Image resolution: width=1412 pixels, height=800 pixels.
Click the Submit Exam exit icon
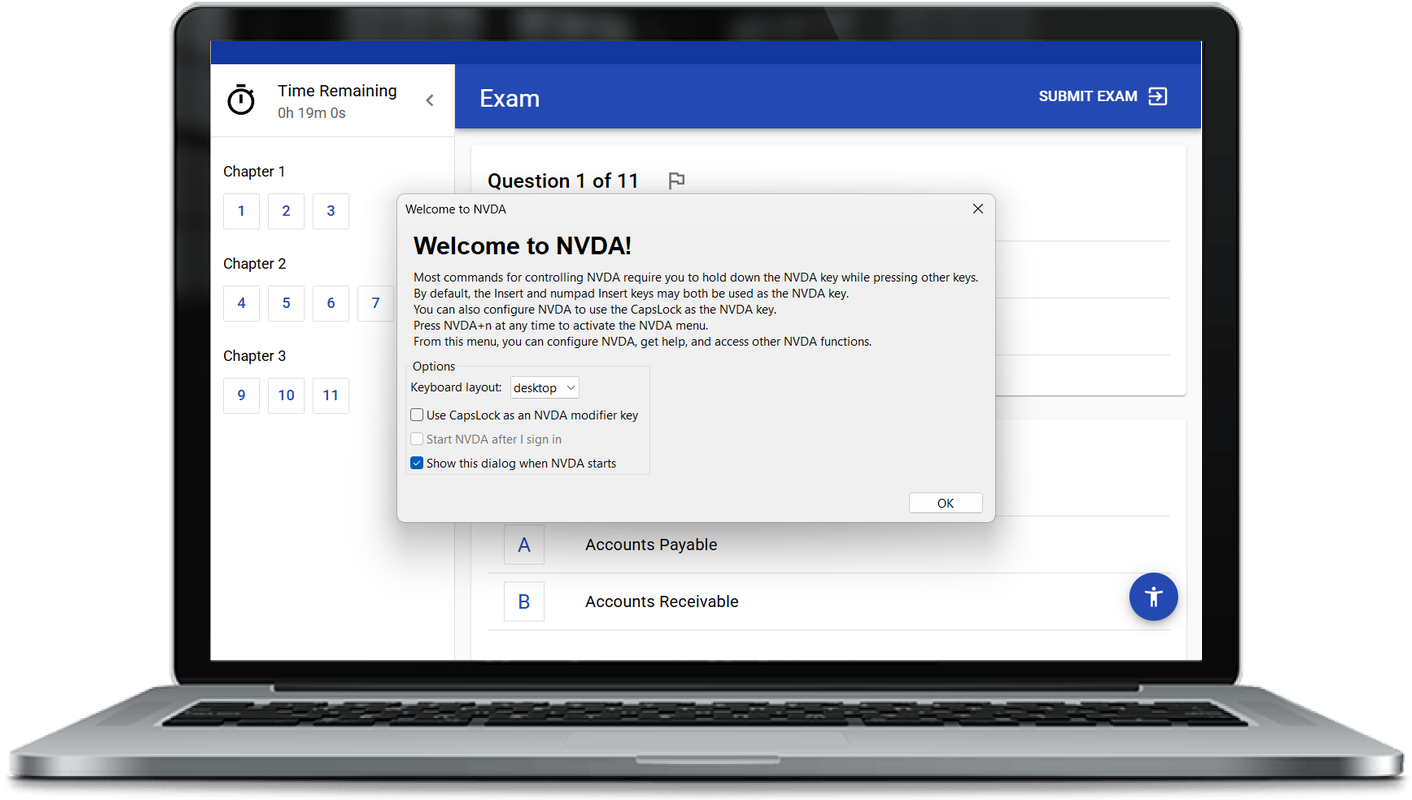pos(1157,96)
